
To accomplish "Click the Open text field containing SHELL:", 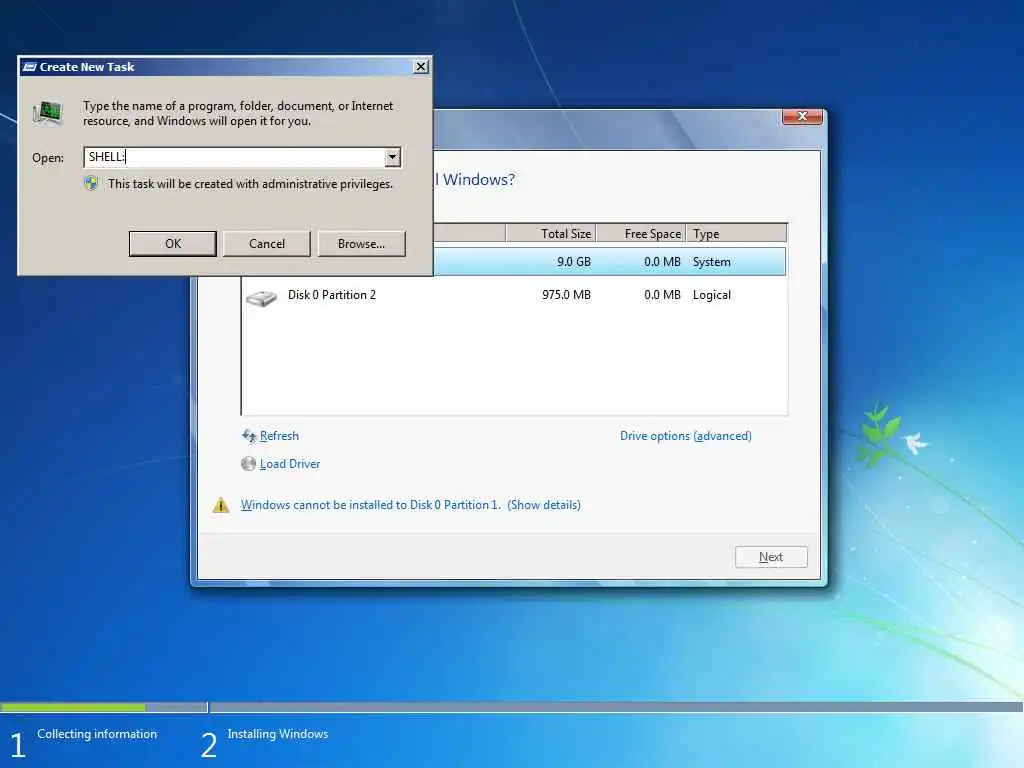I will 234,157.
